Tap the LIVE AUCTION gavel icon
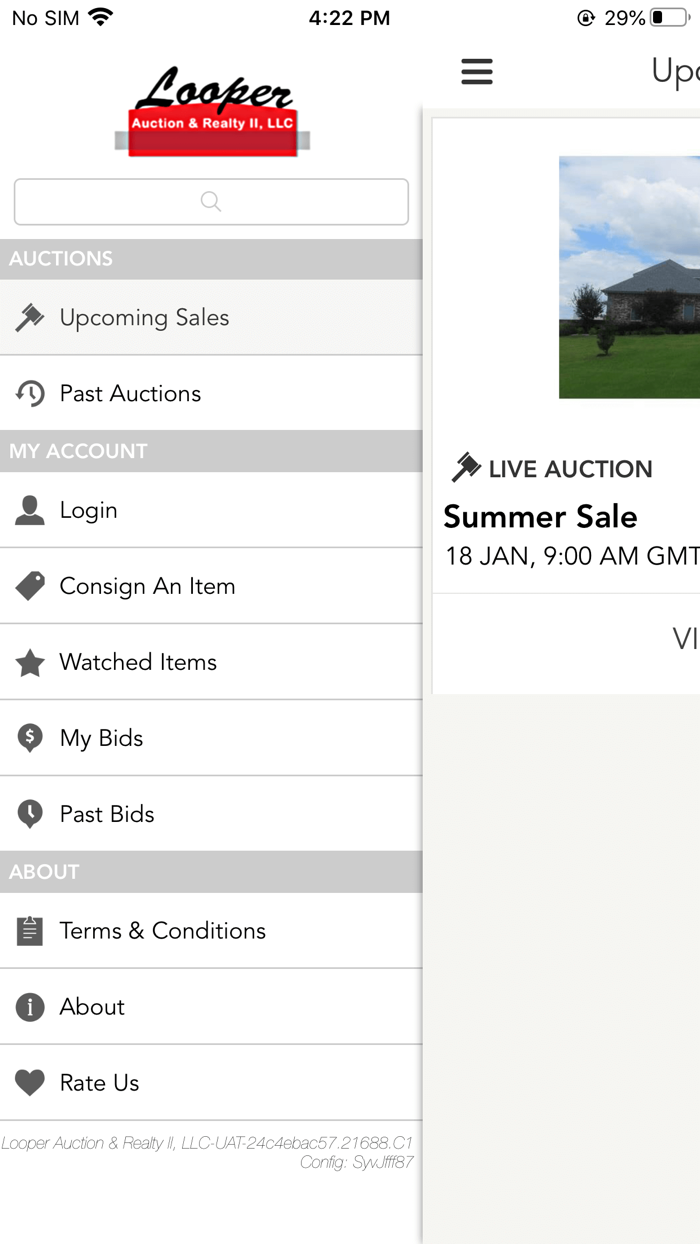The height and width of the screenshot is (1244, 700). (465, 466)
